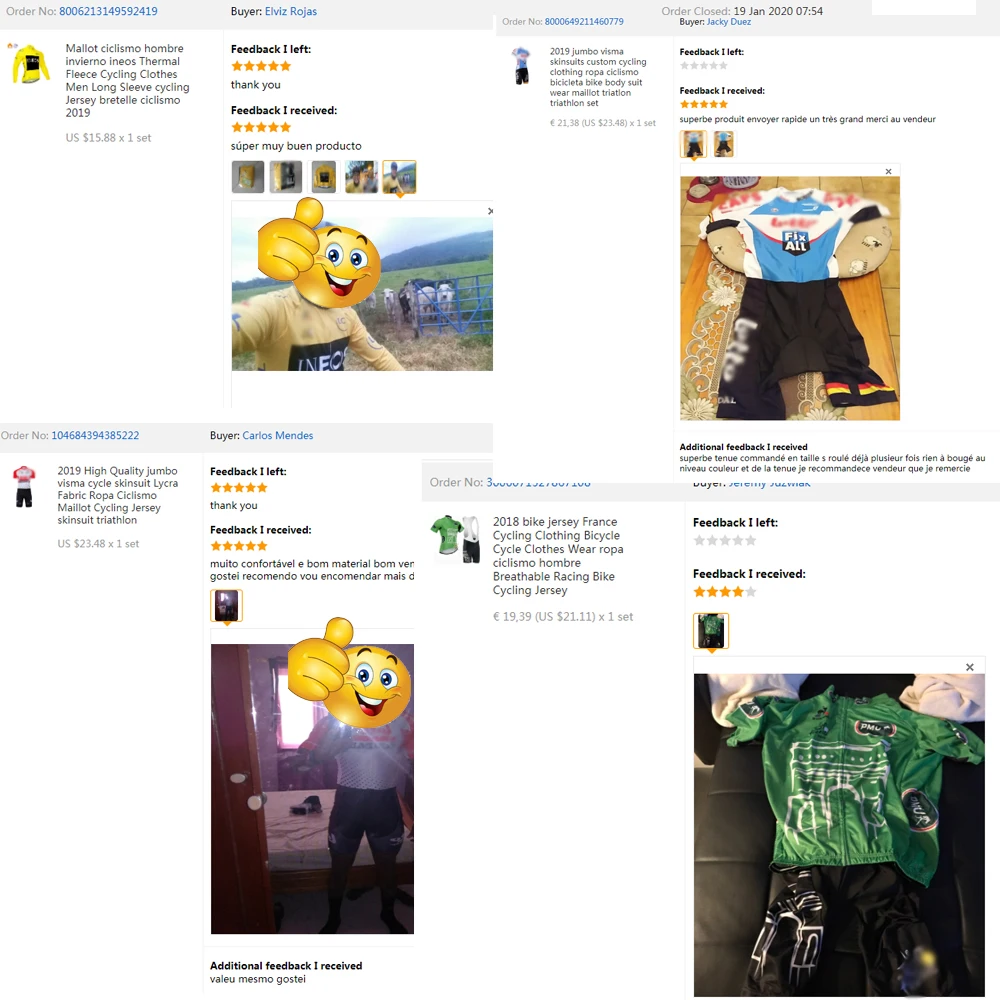Open buyer Carlos Mendes profile link
The width and height of the screenshot is (1000, 1000).
pyautogui.click(x=277, y=436)
